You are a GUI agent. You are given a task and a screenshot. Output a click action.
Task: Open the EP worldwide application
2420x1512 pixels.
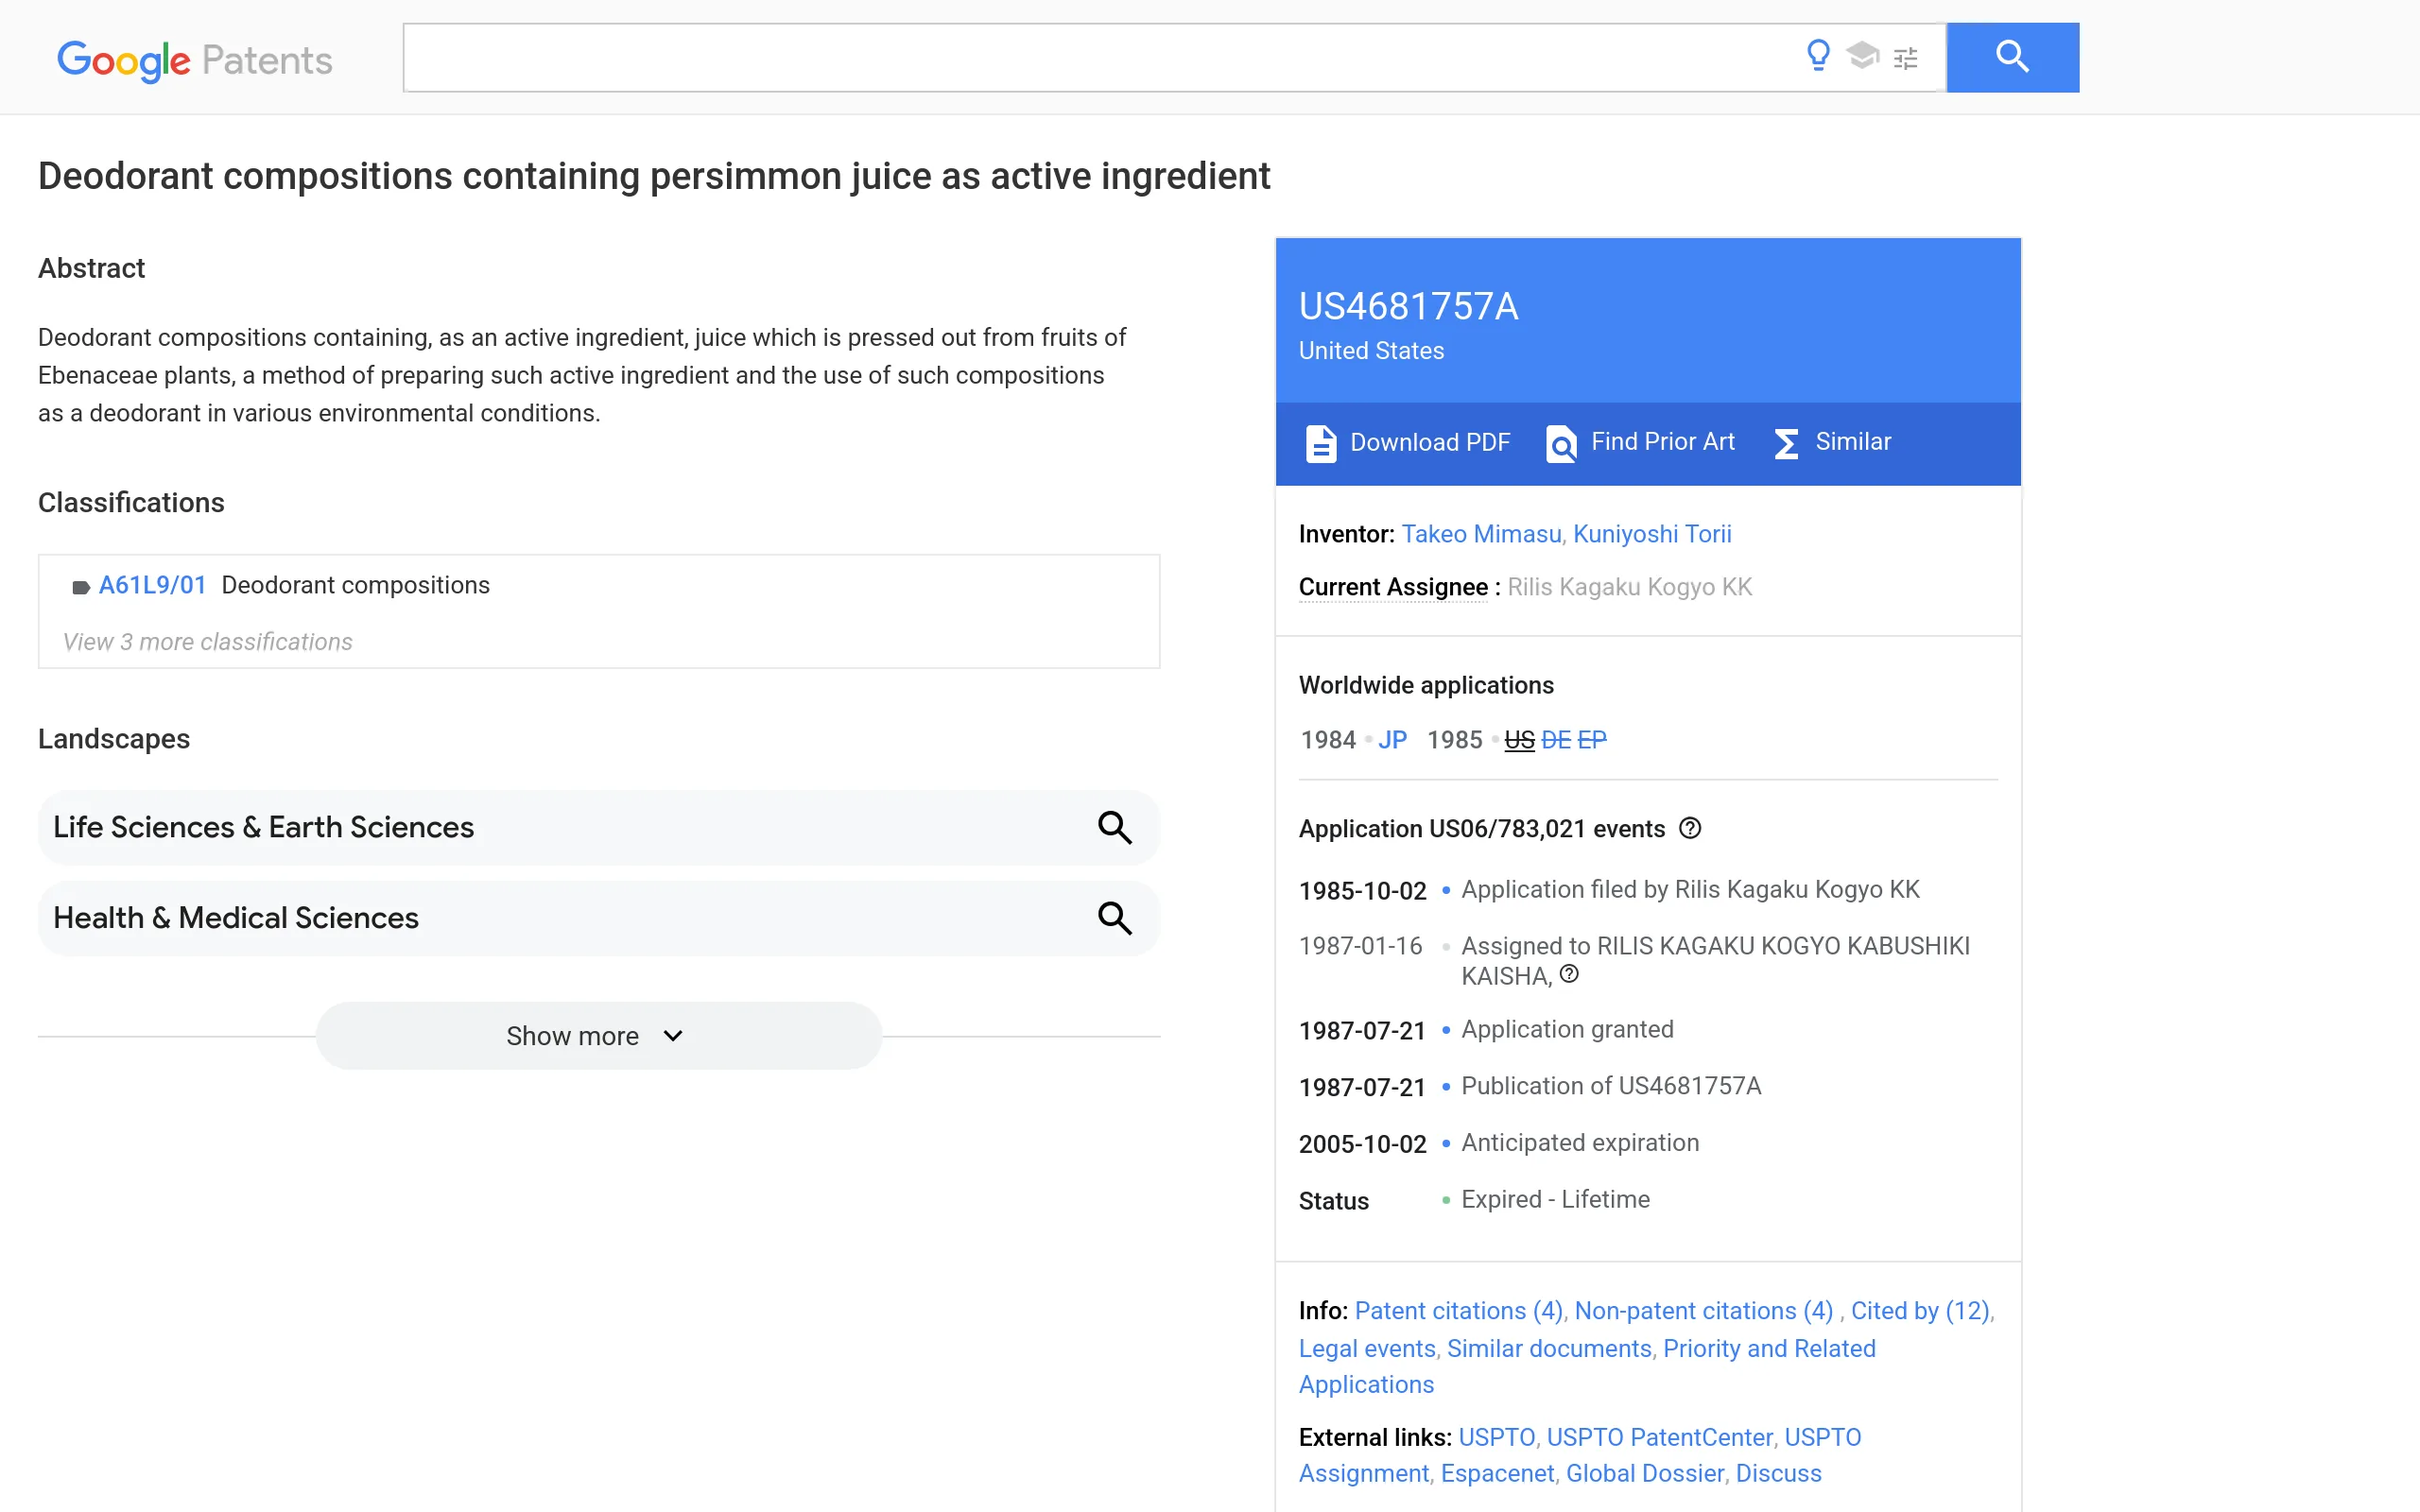pyautogui.click(x=1592, y=740)
